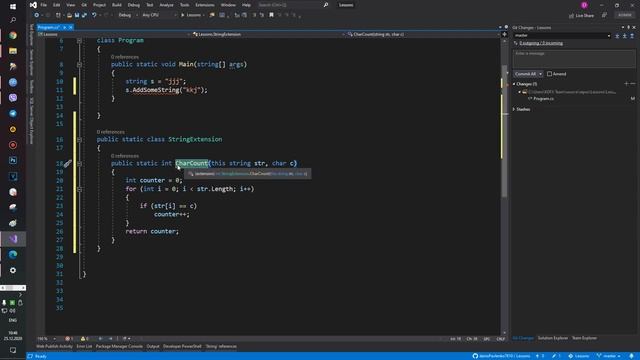Collapse the Changes section
This screenshot has width=640, height=360.
pos(514,84)
